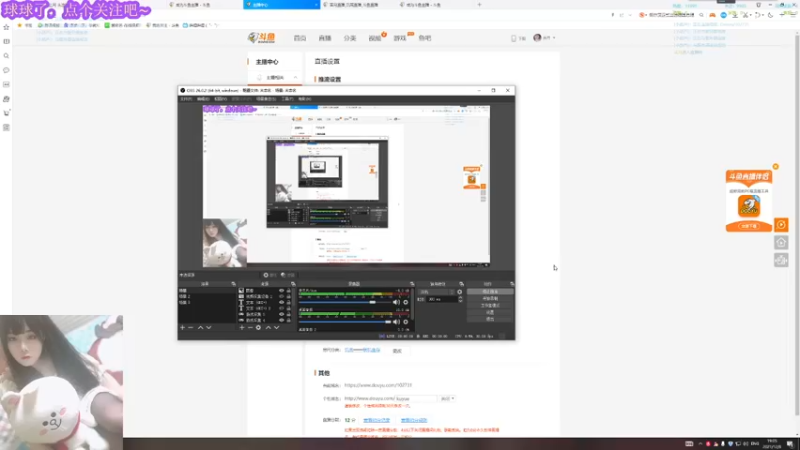Click home icon on right floating bar
This screenshot has width=800, height=450.
coord(781,242)
